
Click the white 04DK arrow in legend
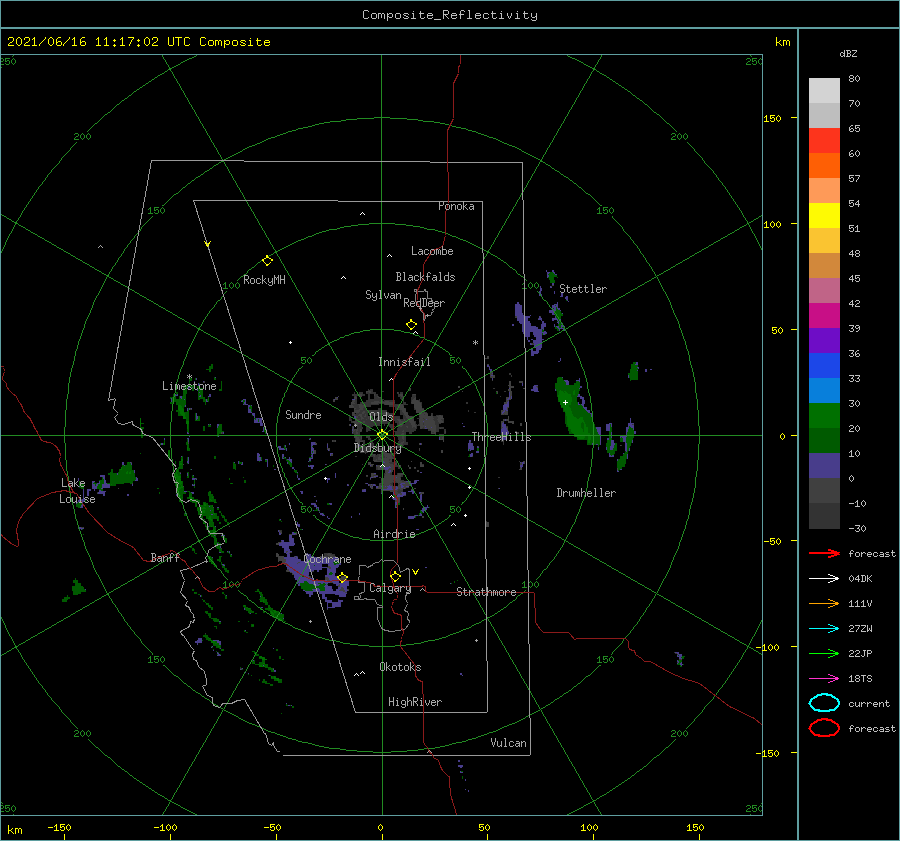pos(824,579)
